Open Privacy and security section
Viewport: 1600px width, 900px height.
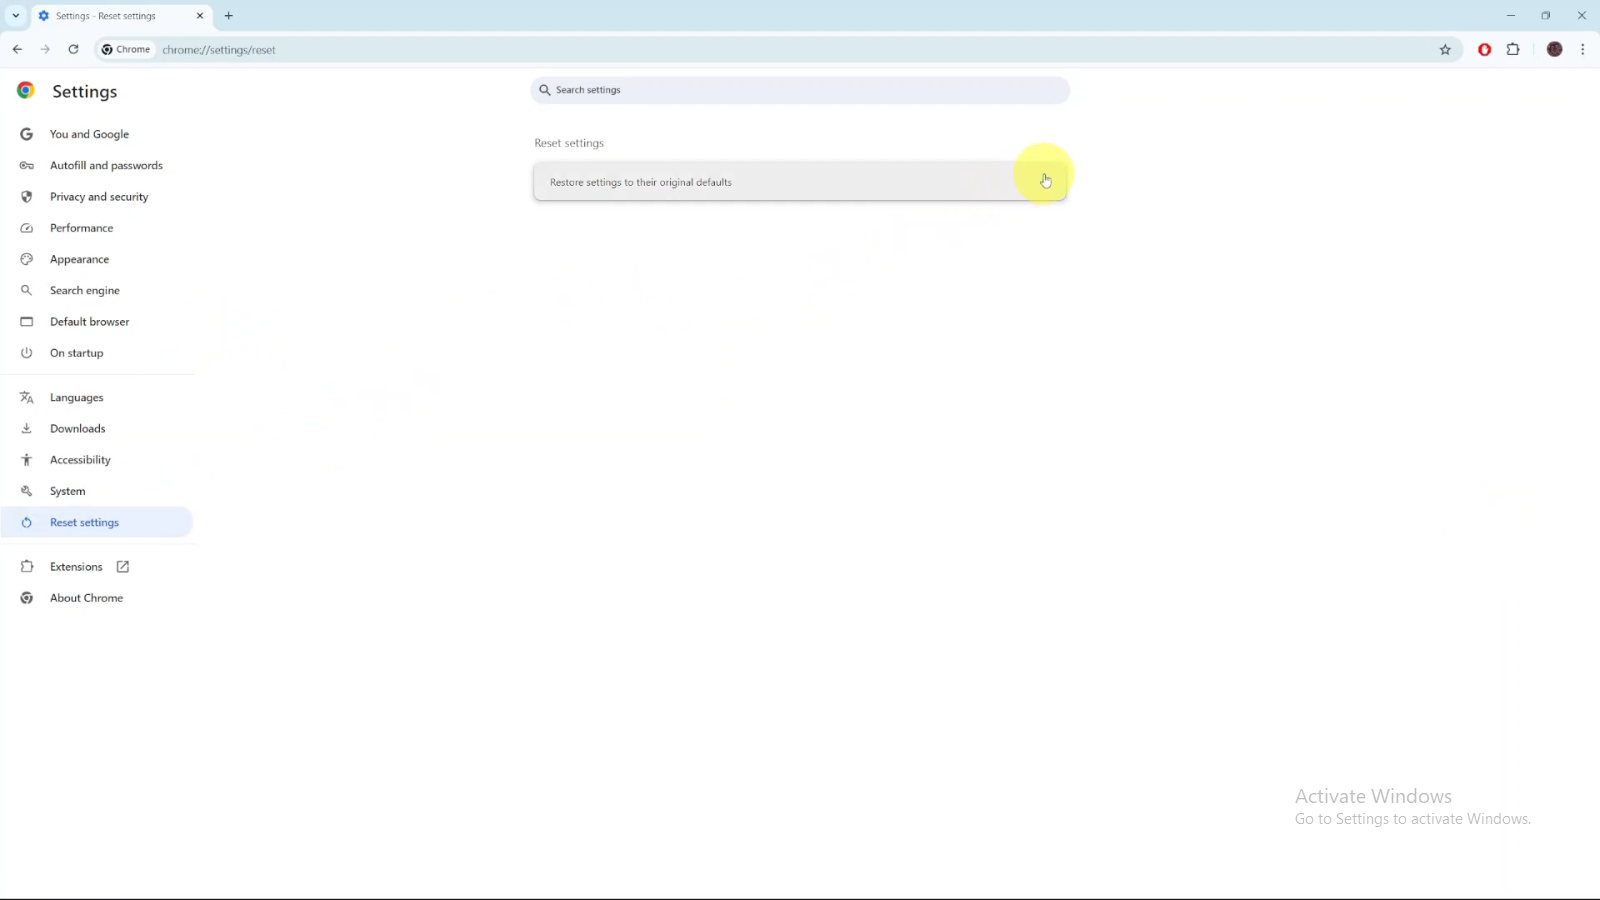click(x=99, y=197)
